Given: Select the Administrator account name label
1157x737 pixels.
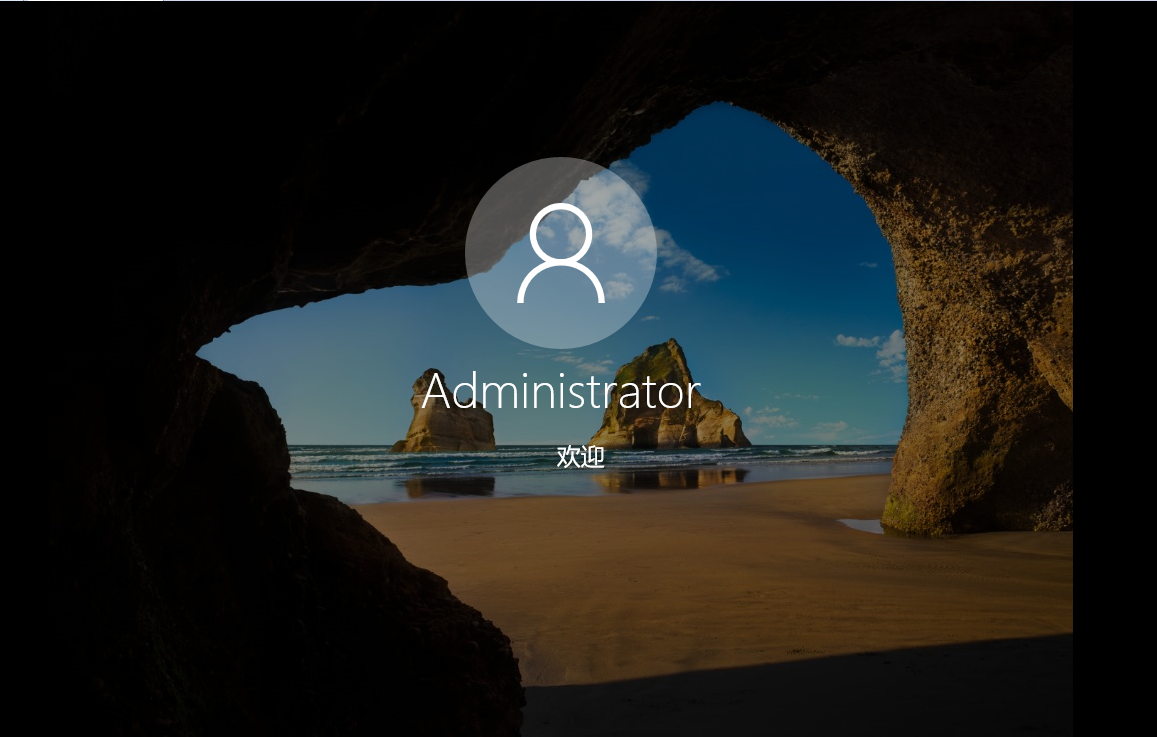Looking at the screenshot, I should [x=560, y=392].
